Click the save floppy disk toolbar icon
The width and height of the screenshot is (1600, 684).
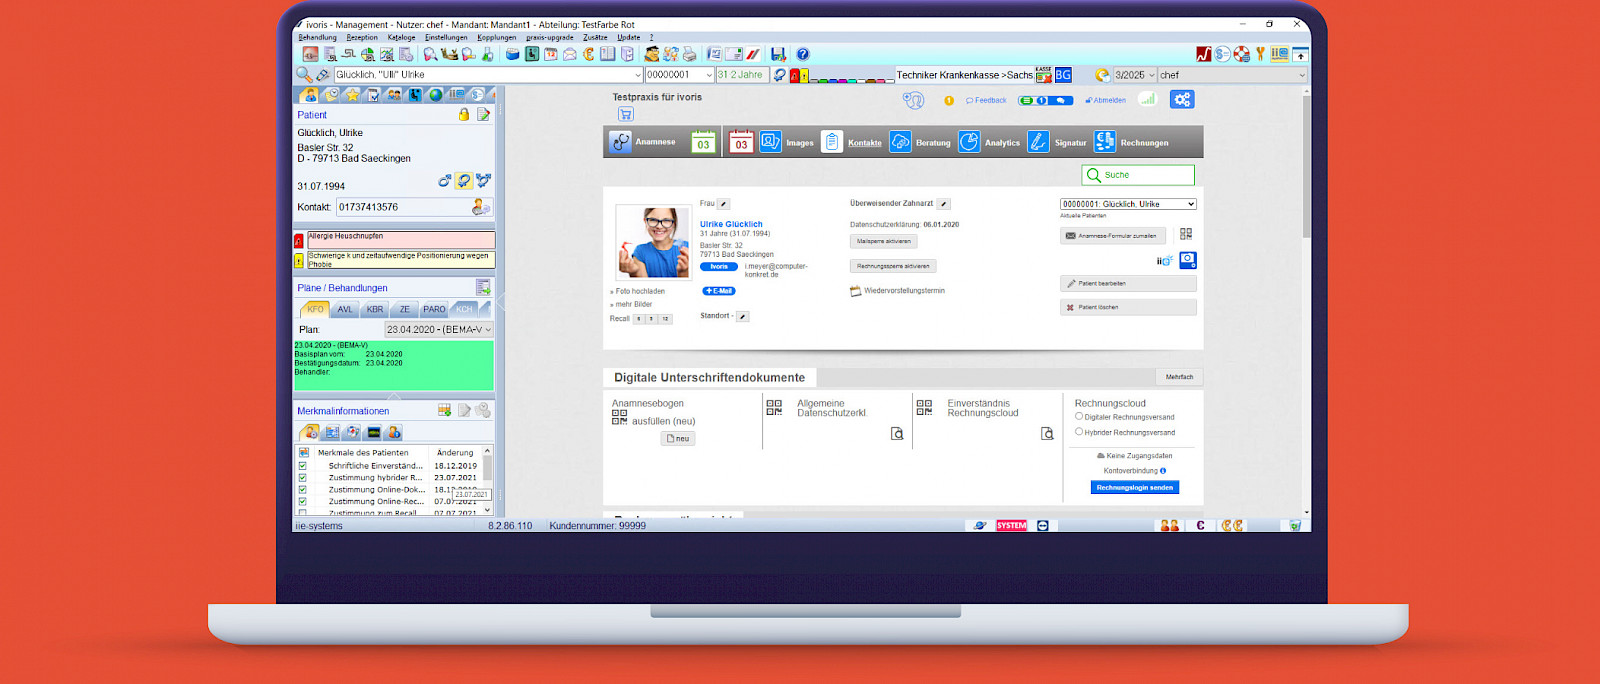(778, 54)
